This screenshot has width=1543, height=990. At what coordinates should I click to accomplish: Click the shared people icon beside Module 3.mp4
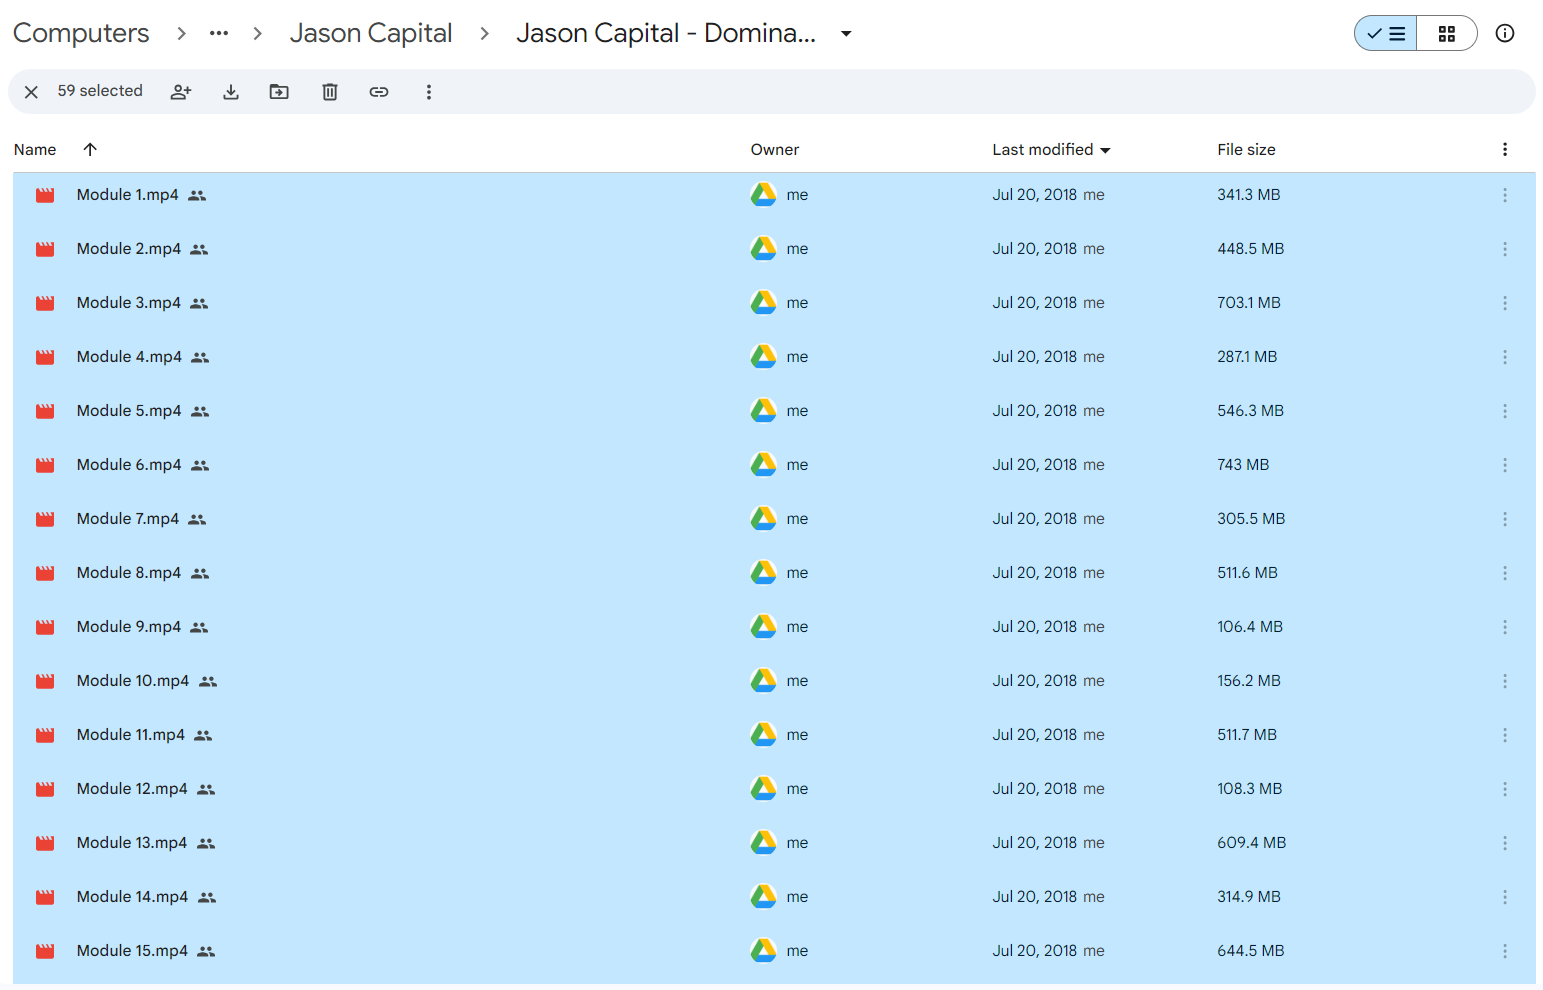(199, 304)
